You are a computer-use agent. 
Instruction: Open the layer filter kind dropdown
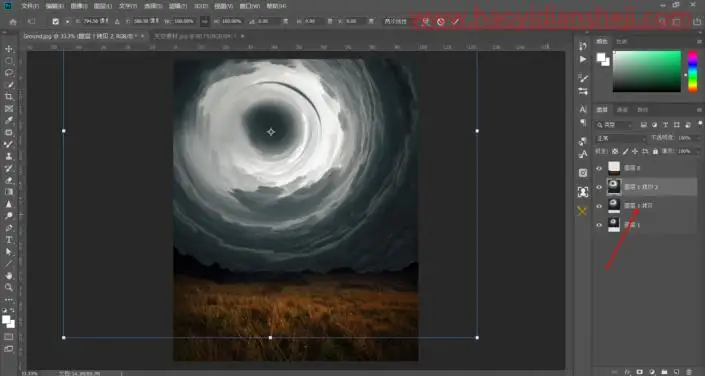point(614,125)
